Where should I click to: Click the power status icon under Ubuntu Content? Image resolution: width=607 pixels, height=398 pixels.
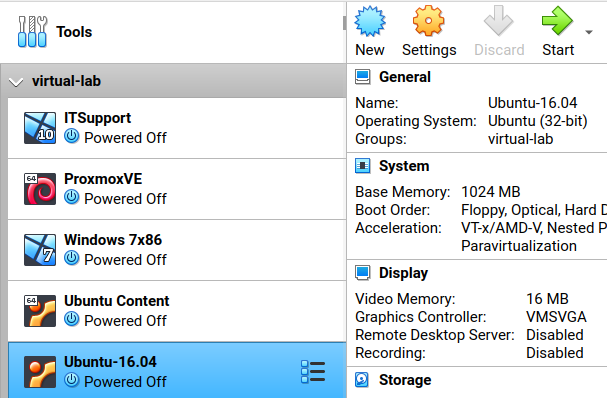click(72, 319)
